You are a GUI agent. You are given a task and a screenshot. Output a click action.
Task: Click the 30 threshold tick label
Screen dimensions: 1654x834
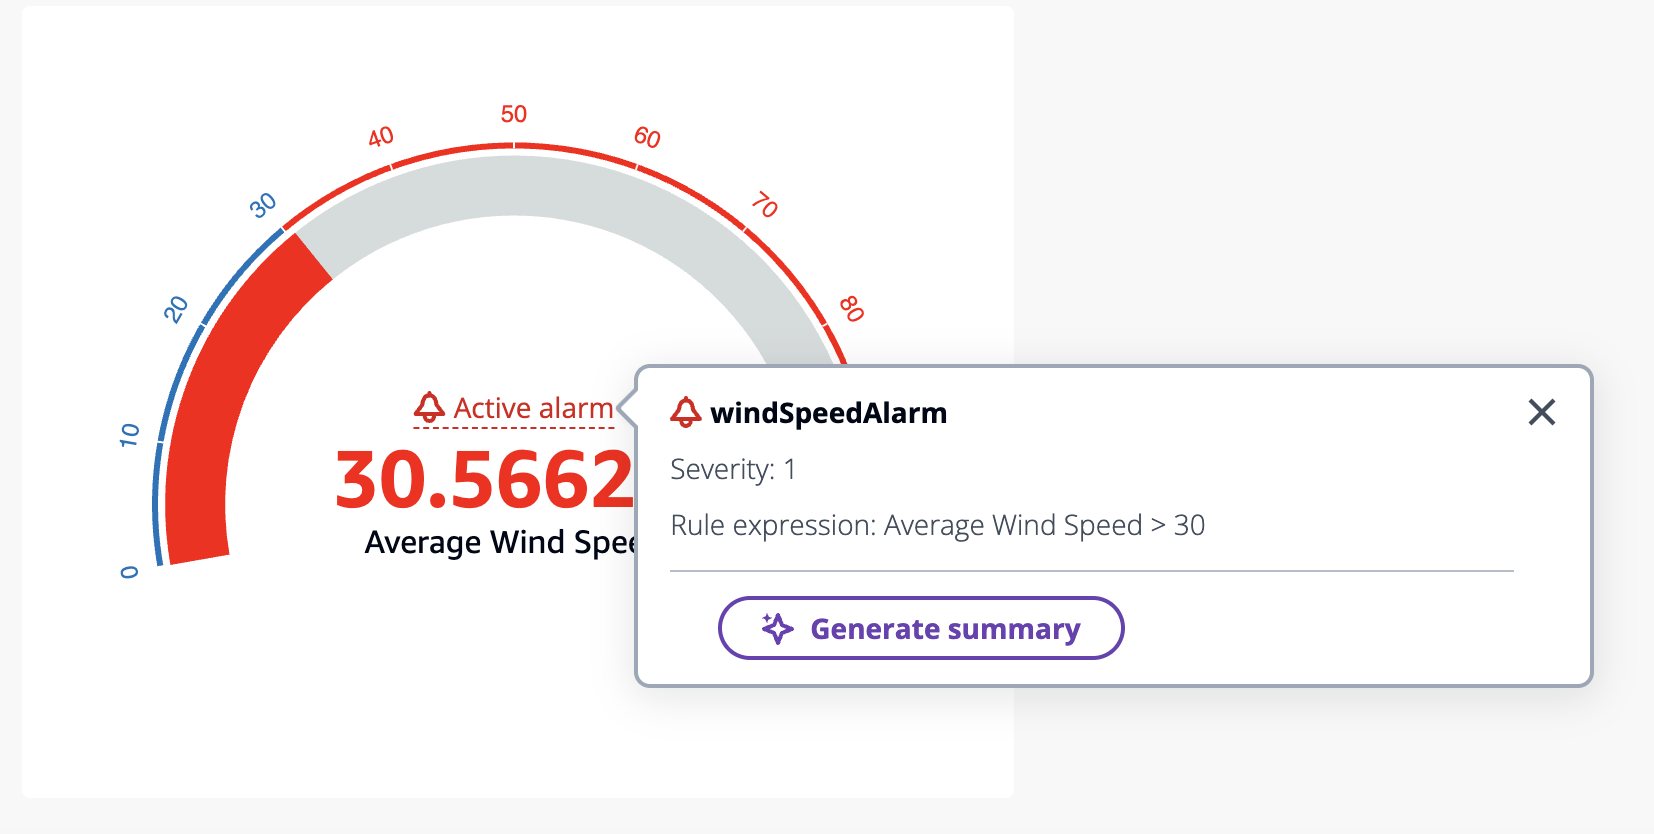263,205
